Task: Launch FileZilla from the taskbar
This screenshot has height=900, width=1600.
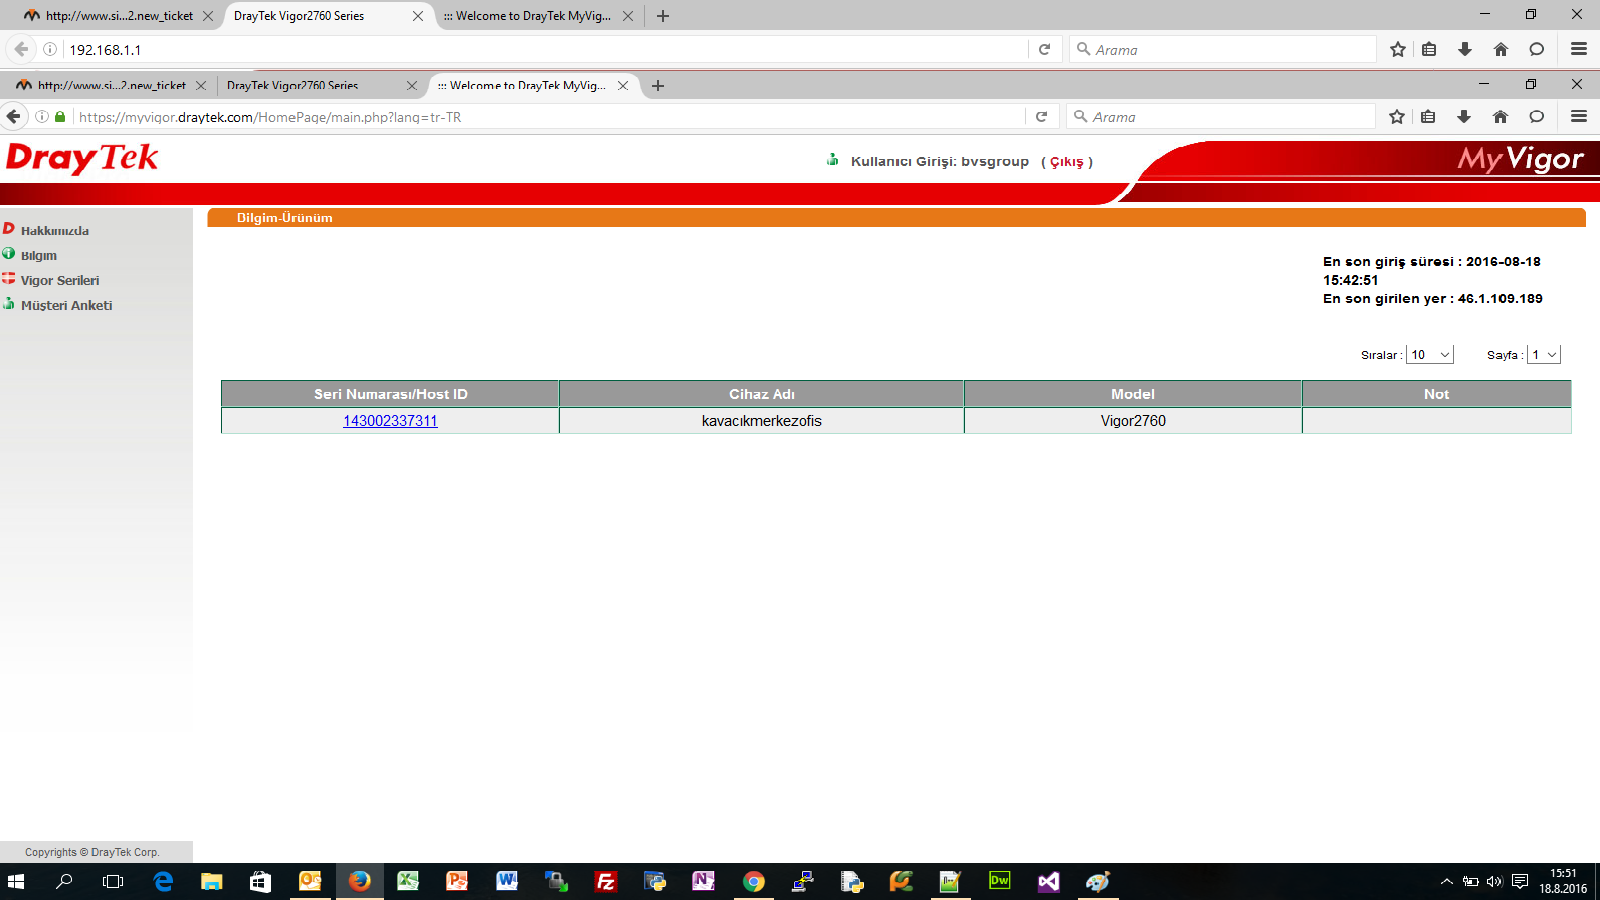Action: [605, 881]
